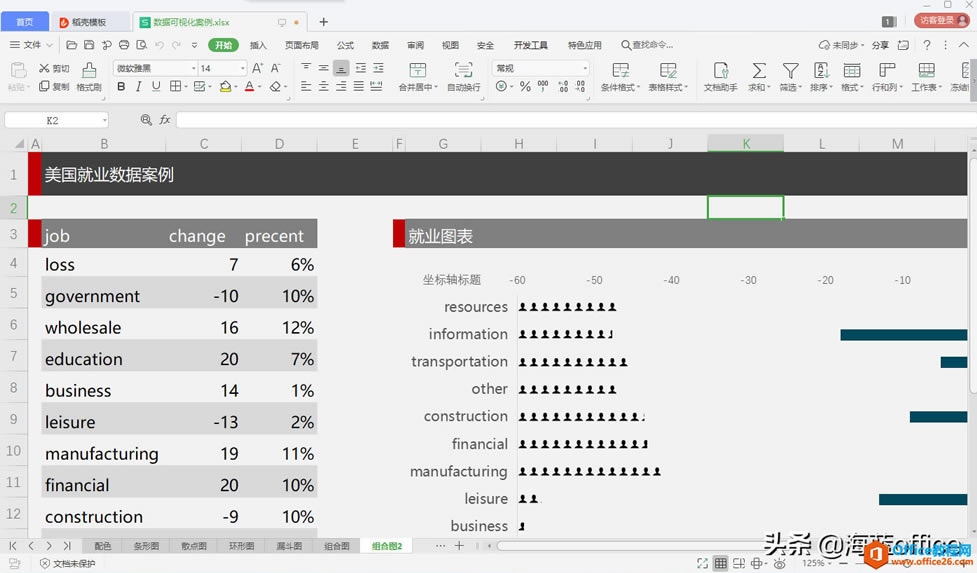Select the 漏斗图 sheet tab

point(290,546)
